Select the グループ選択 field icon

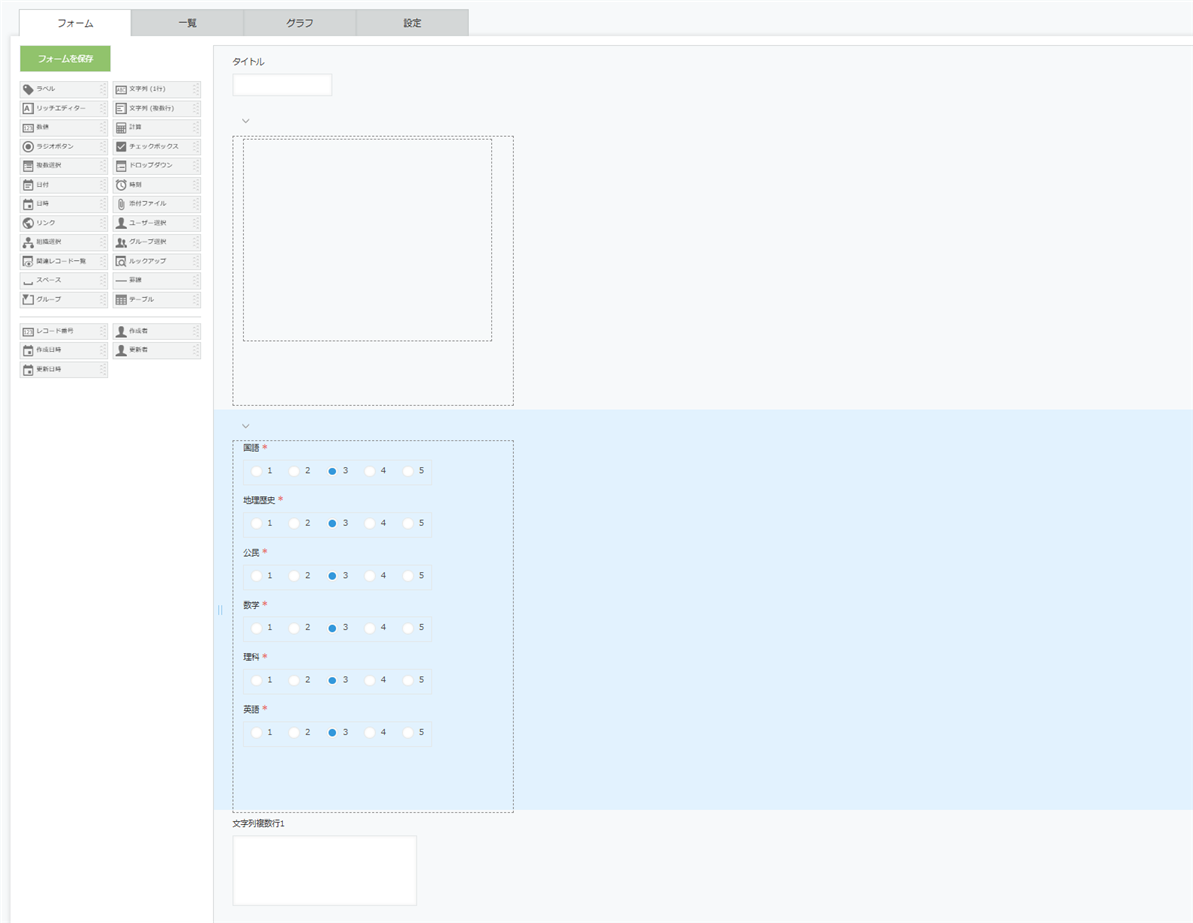coord(121,242)
